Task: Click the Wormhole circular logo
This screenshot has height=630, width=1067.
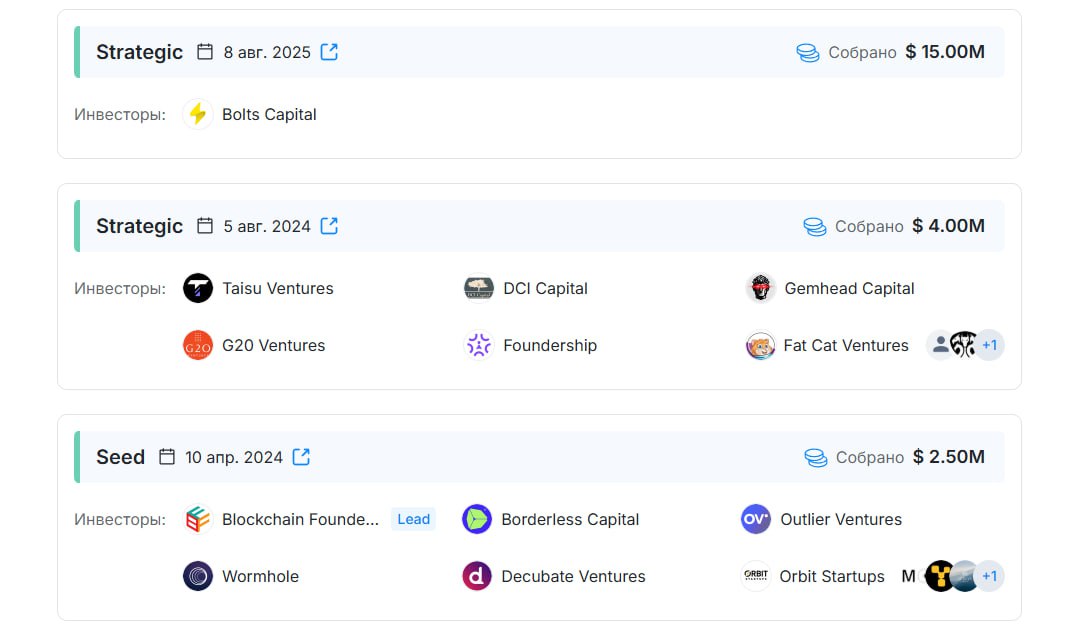Action: point(198,576)
